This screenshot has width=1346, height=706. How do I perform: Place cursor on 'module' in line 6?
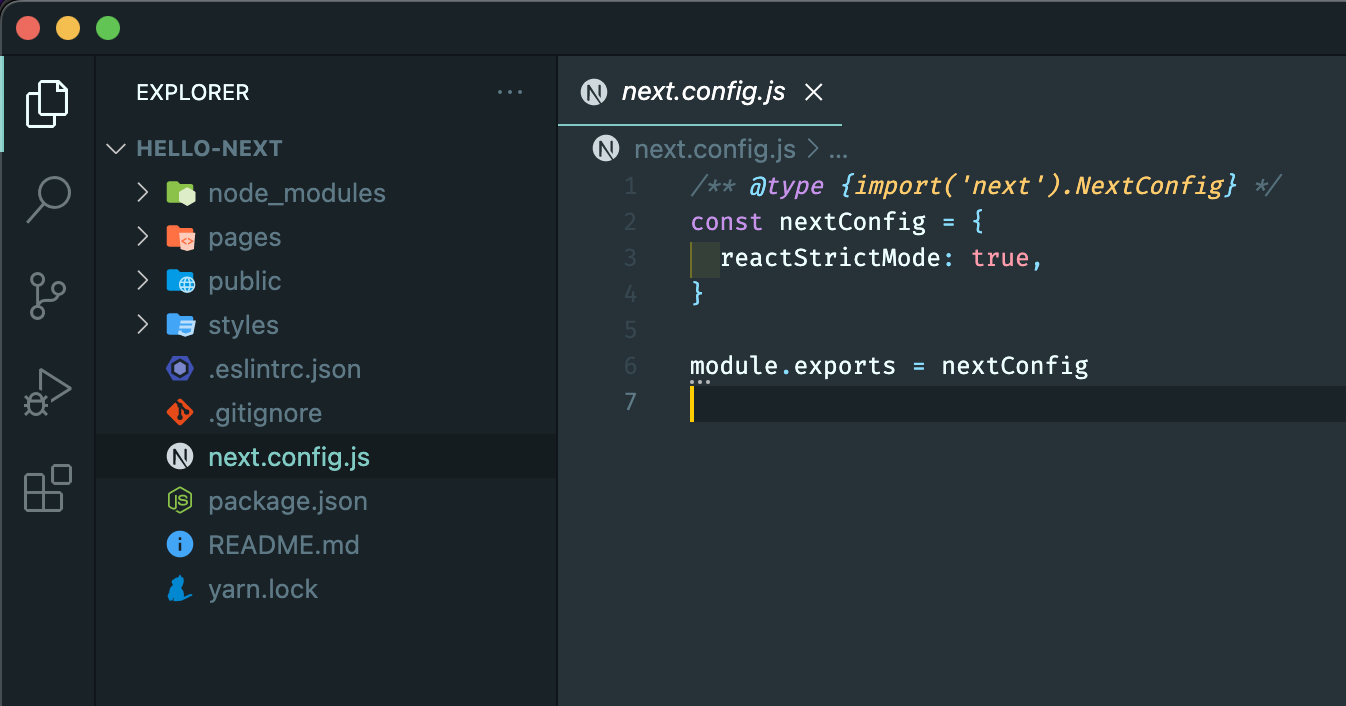tap(734, 366)
